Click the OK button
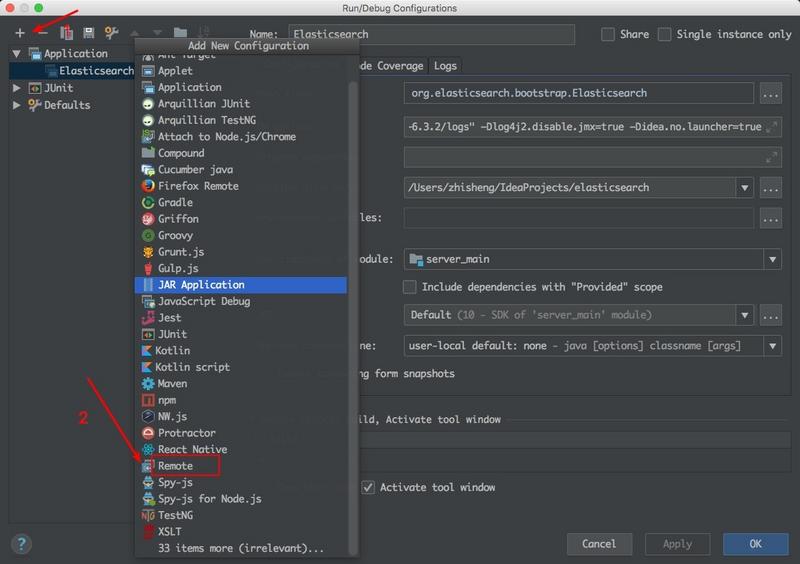This screenshot has height=564, width=800. (756, 544)
